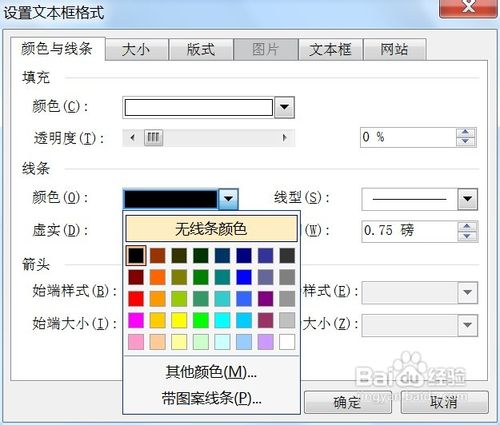Select the light orange third-row swatch

157,299
